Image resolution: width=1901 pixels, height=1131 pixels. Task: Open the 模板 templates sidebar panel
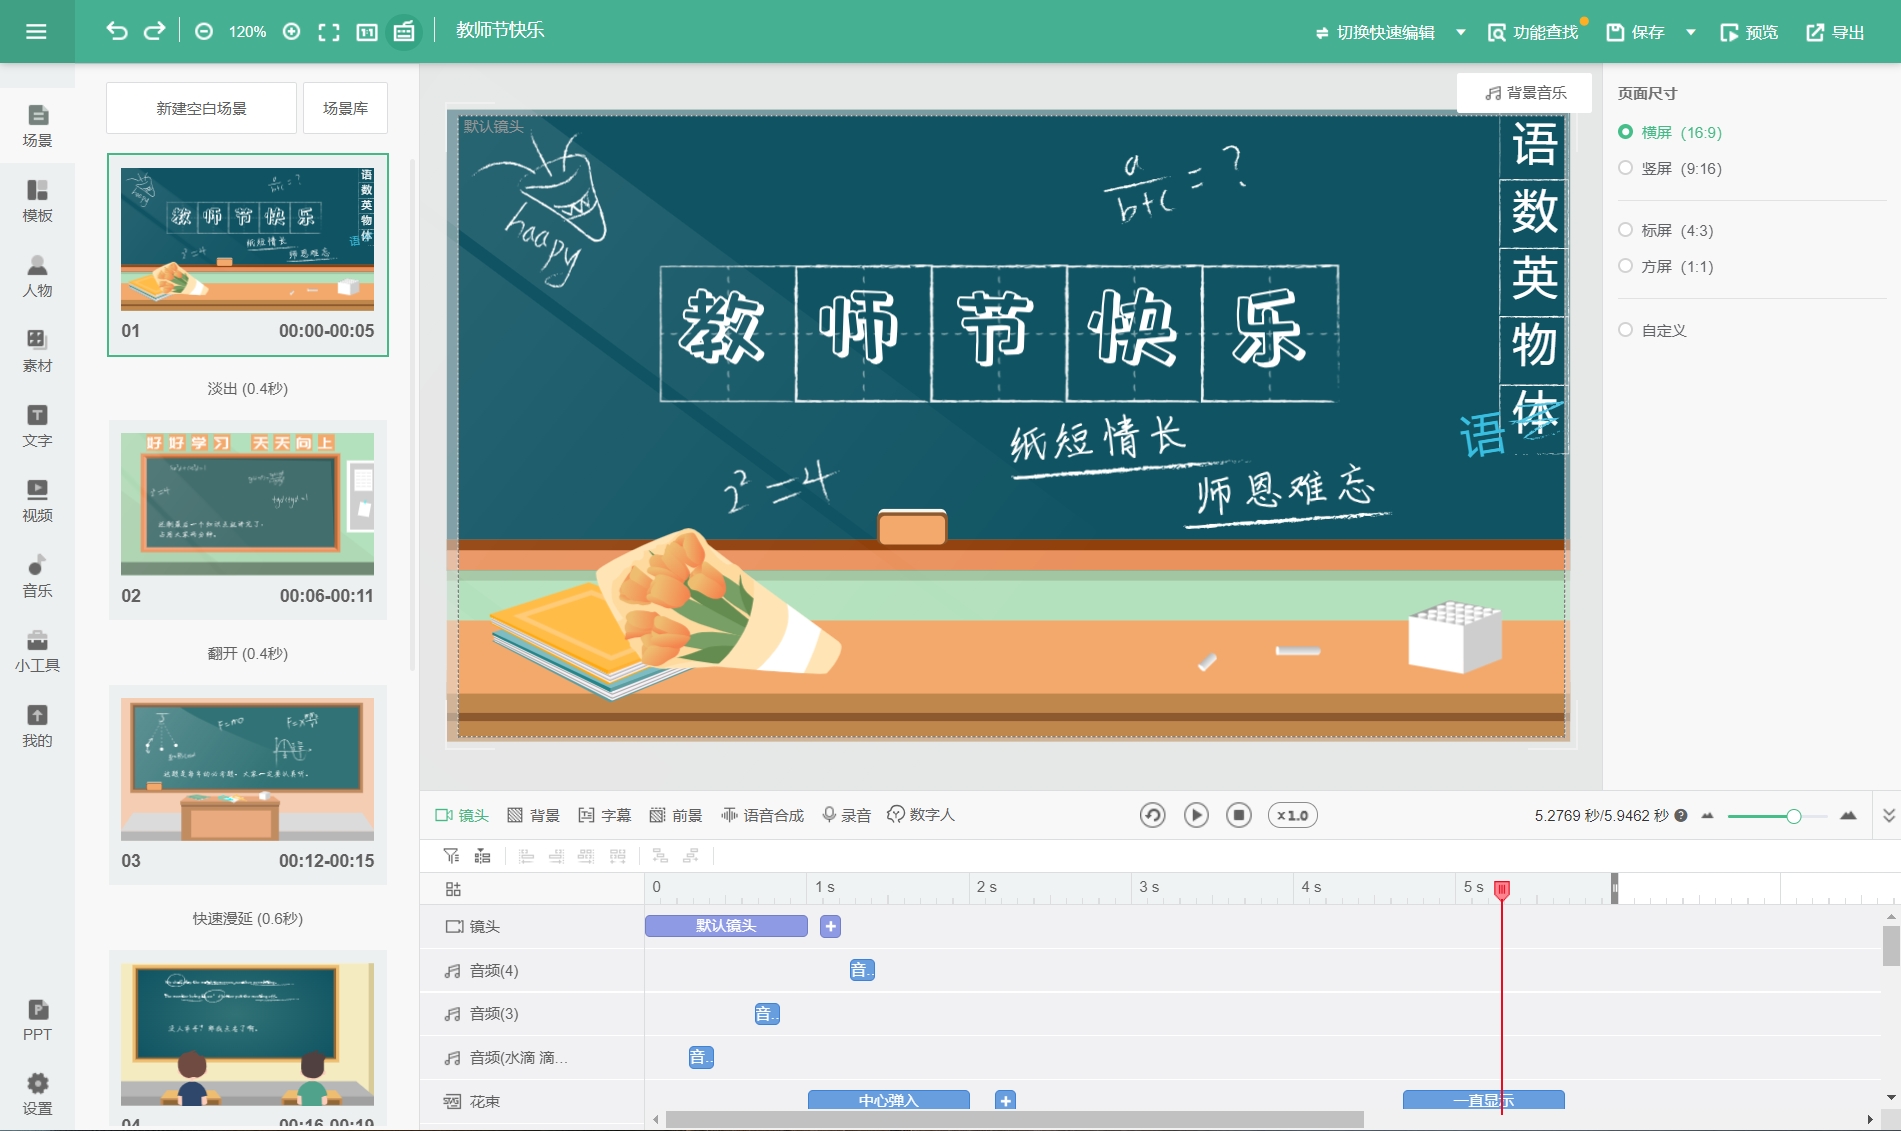pos(37,201)
